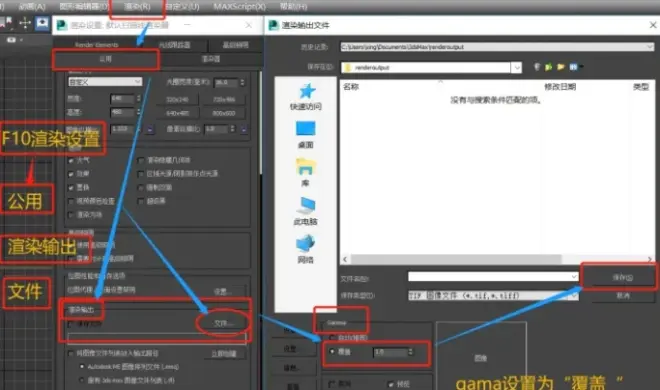
Task: Click the Create Now button
Action: tap(224, 354)
